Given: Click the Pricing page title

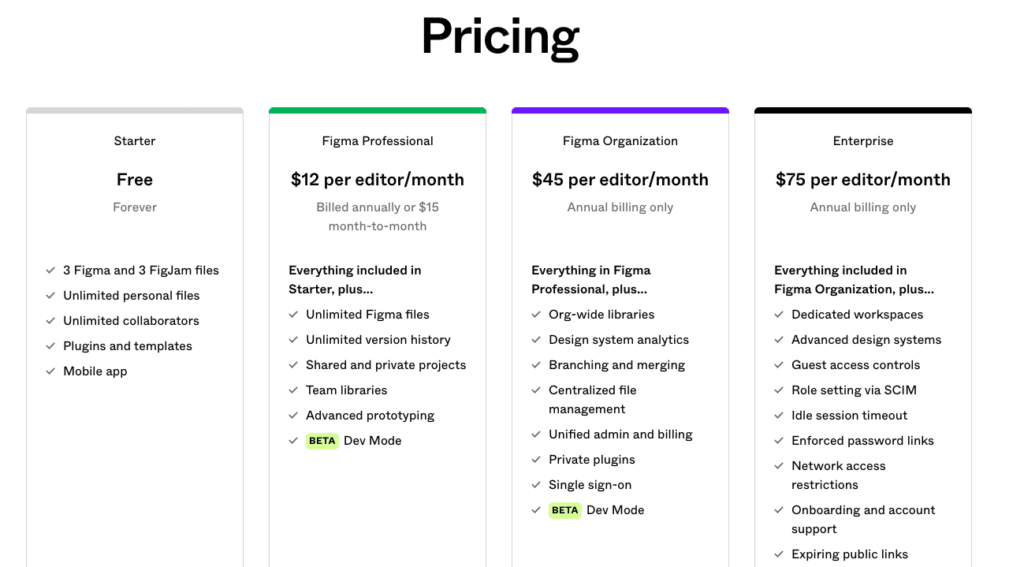Looking at the screenshot, I should click(x=500, y=38).
